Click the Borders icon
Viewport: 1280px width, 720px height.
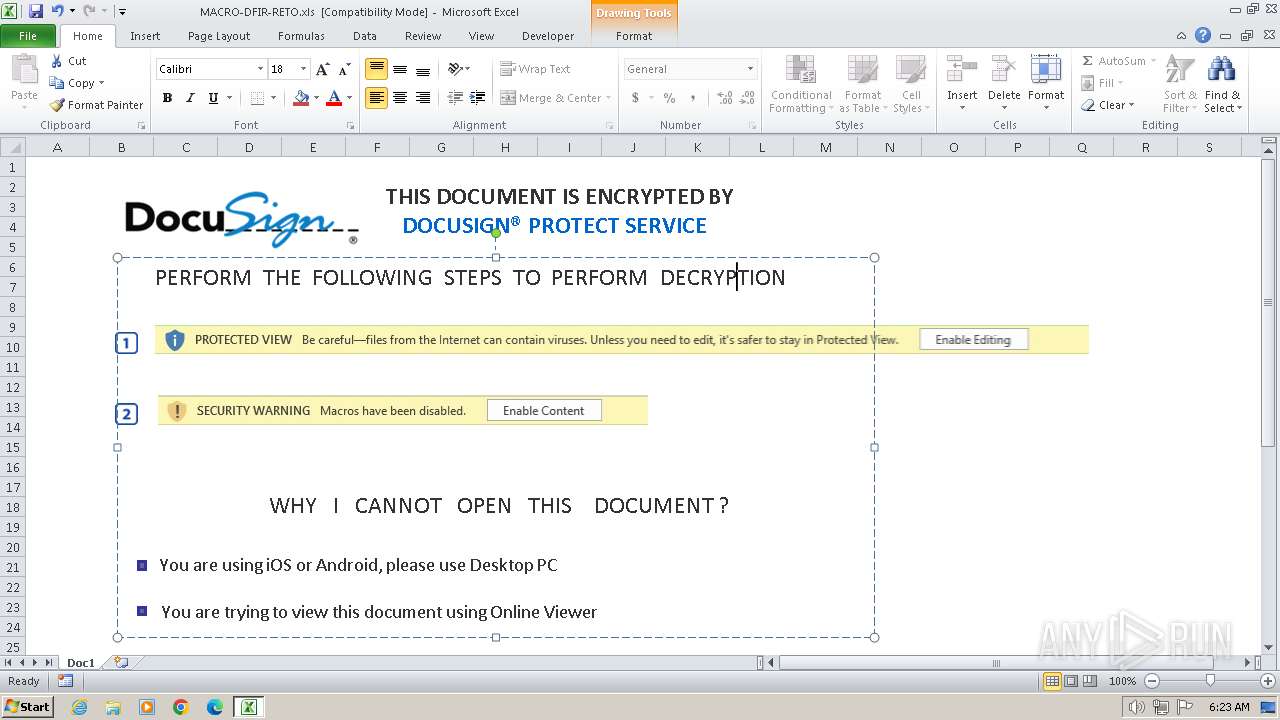tap(257, 98)
